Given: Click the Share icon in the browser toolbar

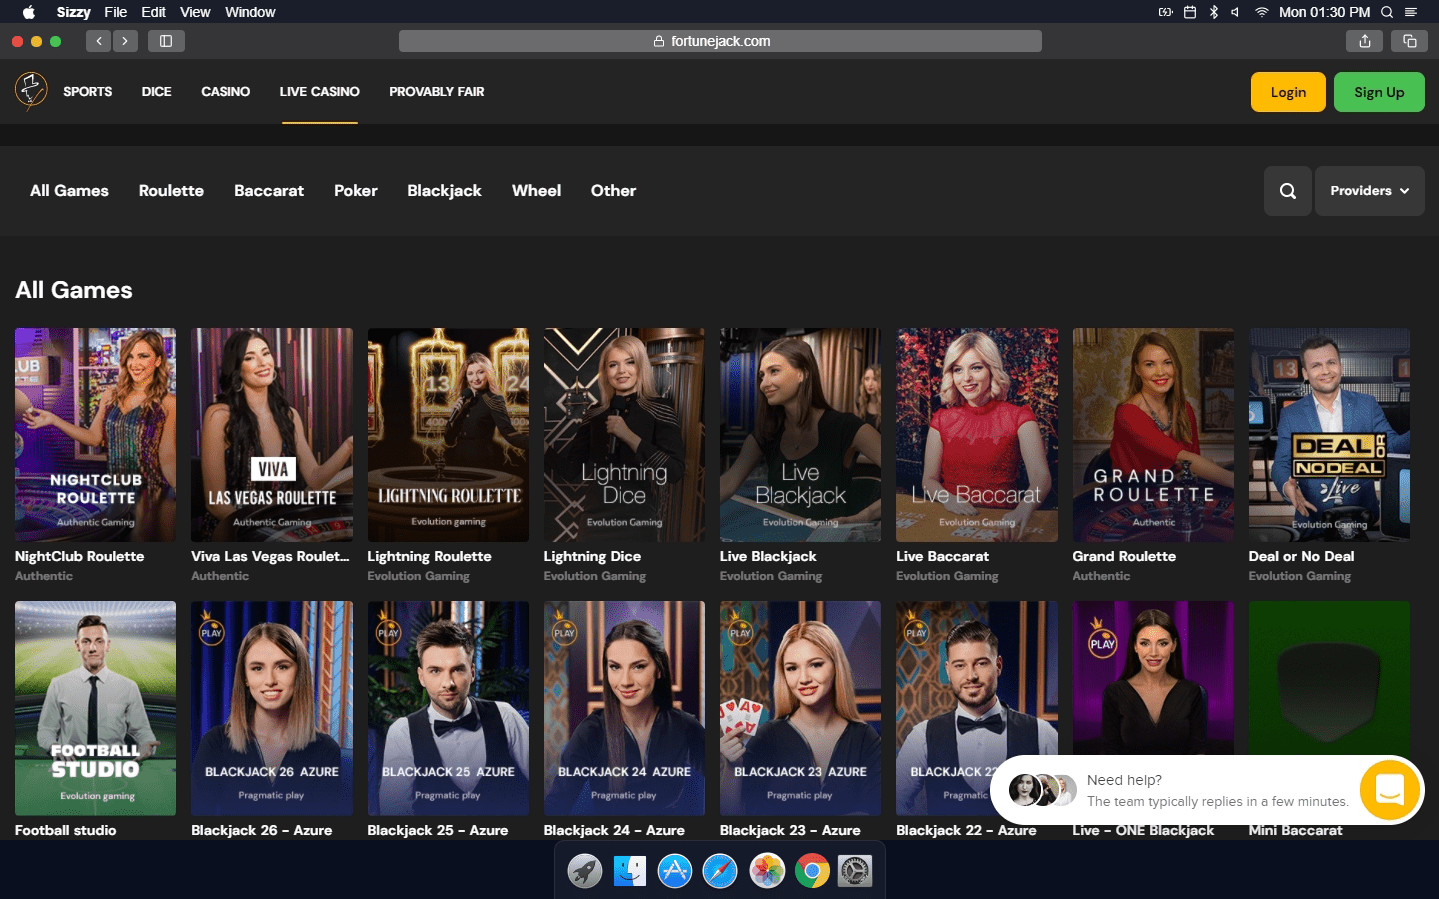Looking at the screenshot, I should coord(1365,41).
